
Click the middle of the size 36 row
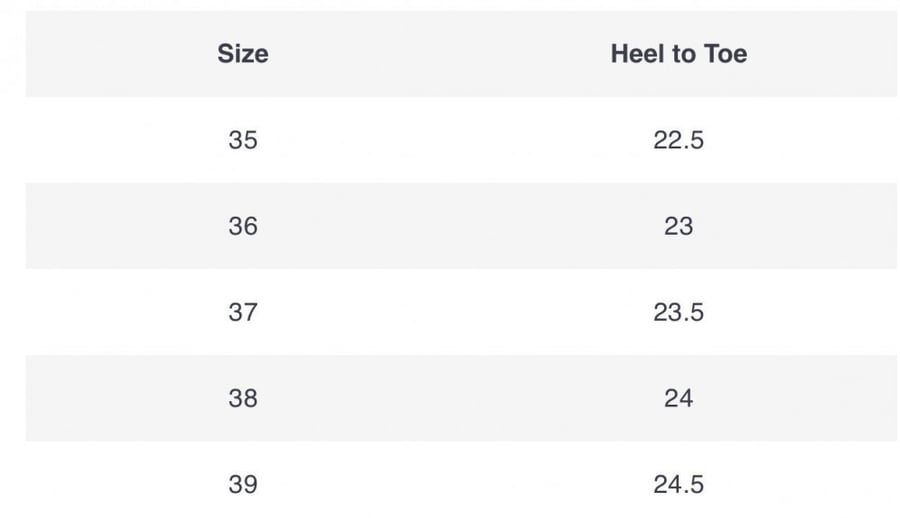(461, 226)
